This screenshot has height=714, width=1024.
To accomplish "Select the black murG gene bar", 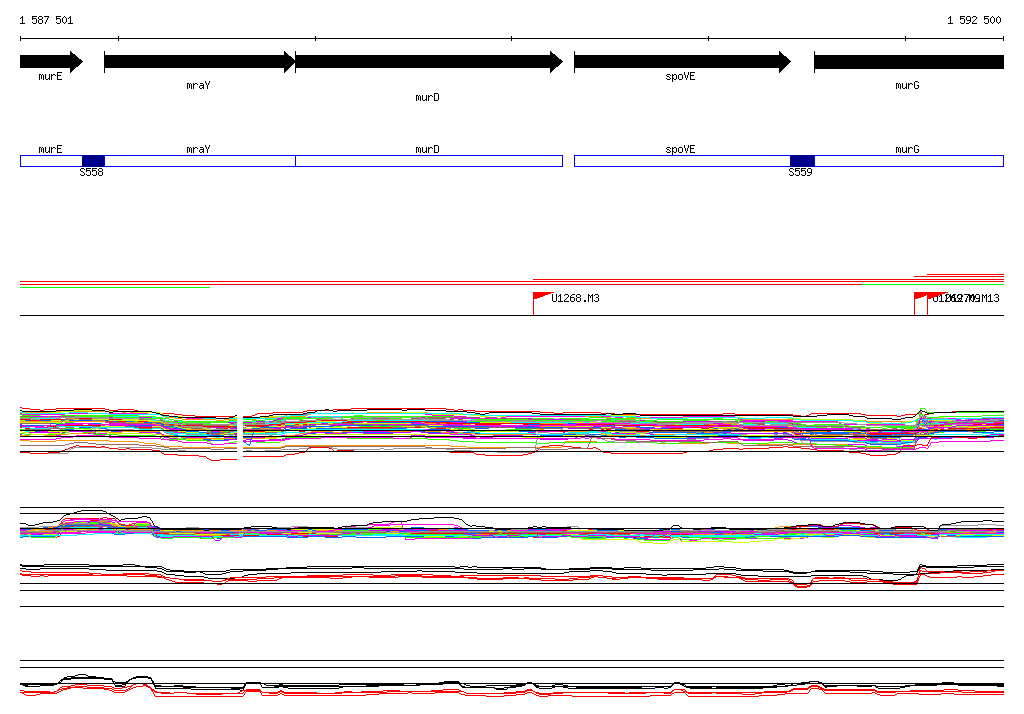I will point(909,62).
